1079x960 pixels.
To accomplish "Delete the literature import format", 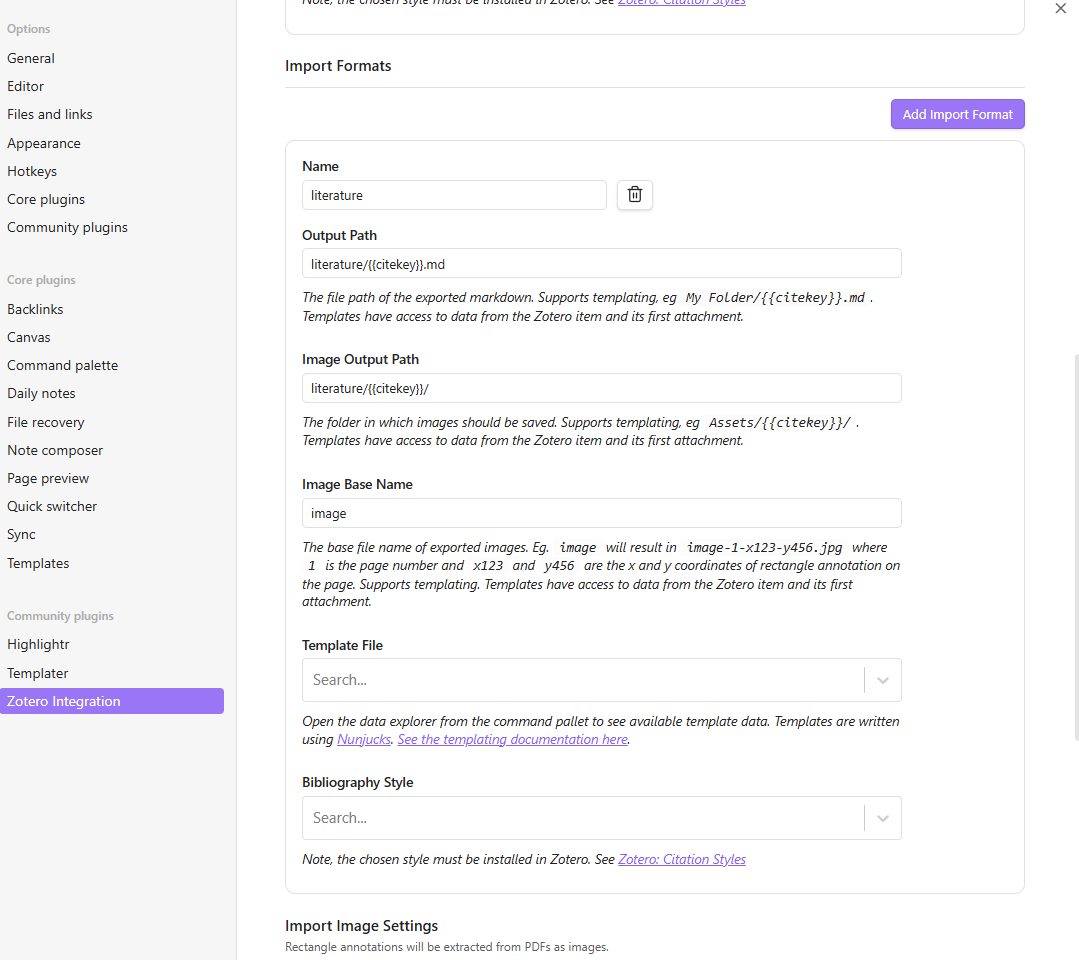I will click(x=634, y=195).
